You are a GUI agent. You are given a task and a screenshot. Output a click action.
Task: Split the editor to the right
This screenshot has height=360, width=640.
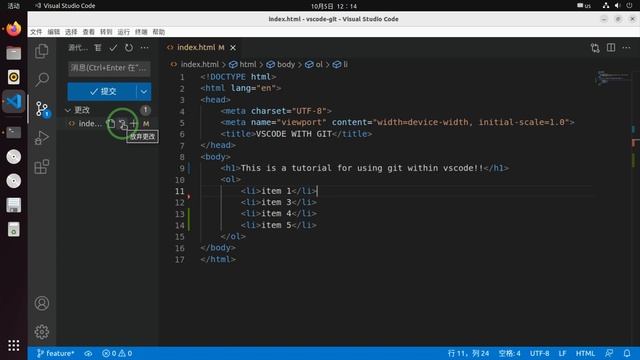coord(611,48)
